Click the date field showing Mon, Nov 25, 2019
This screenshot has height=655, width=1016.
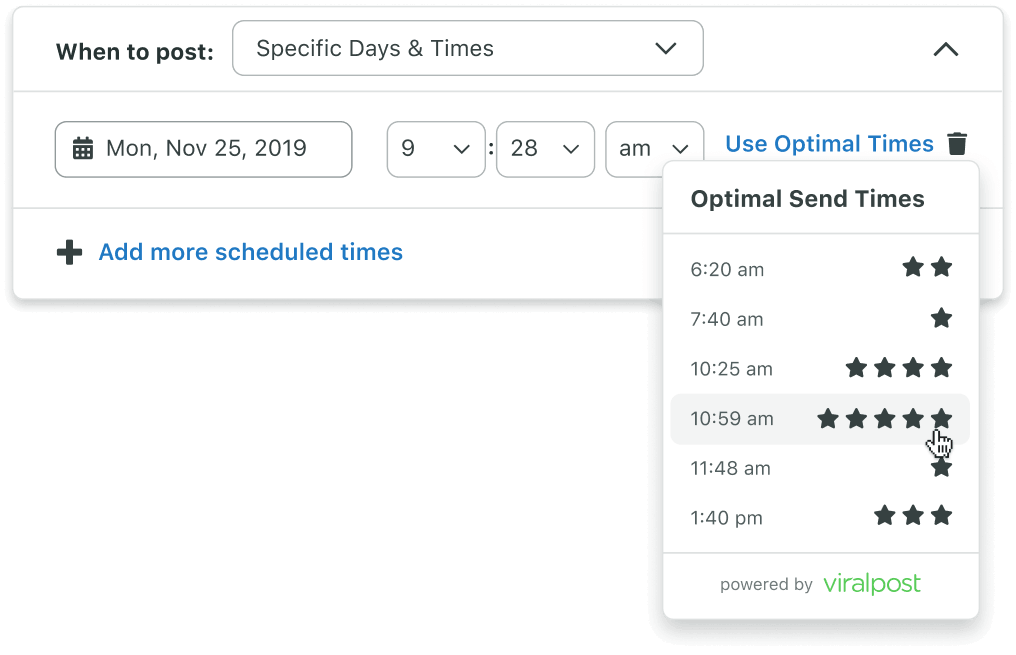click(203, 149)
